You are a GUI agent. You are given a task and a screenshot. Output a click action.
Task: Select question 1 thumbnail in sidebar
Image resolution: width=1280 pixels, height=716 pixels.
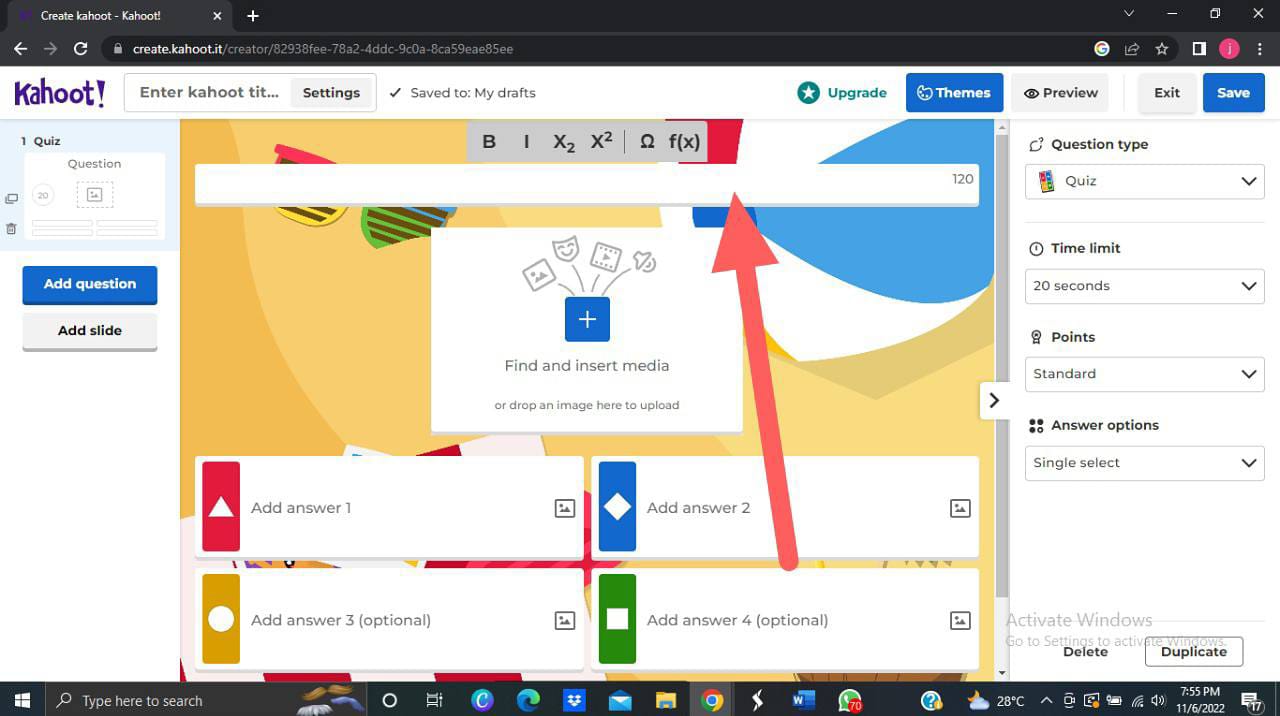[x=94, y=196]
